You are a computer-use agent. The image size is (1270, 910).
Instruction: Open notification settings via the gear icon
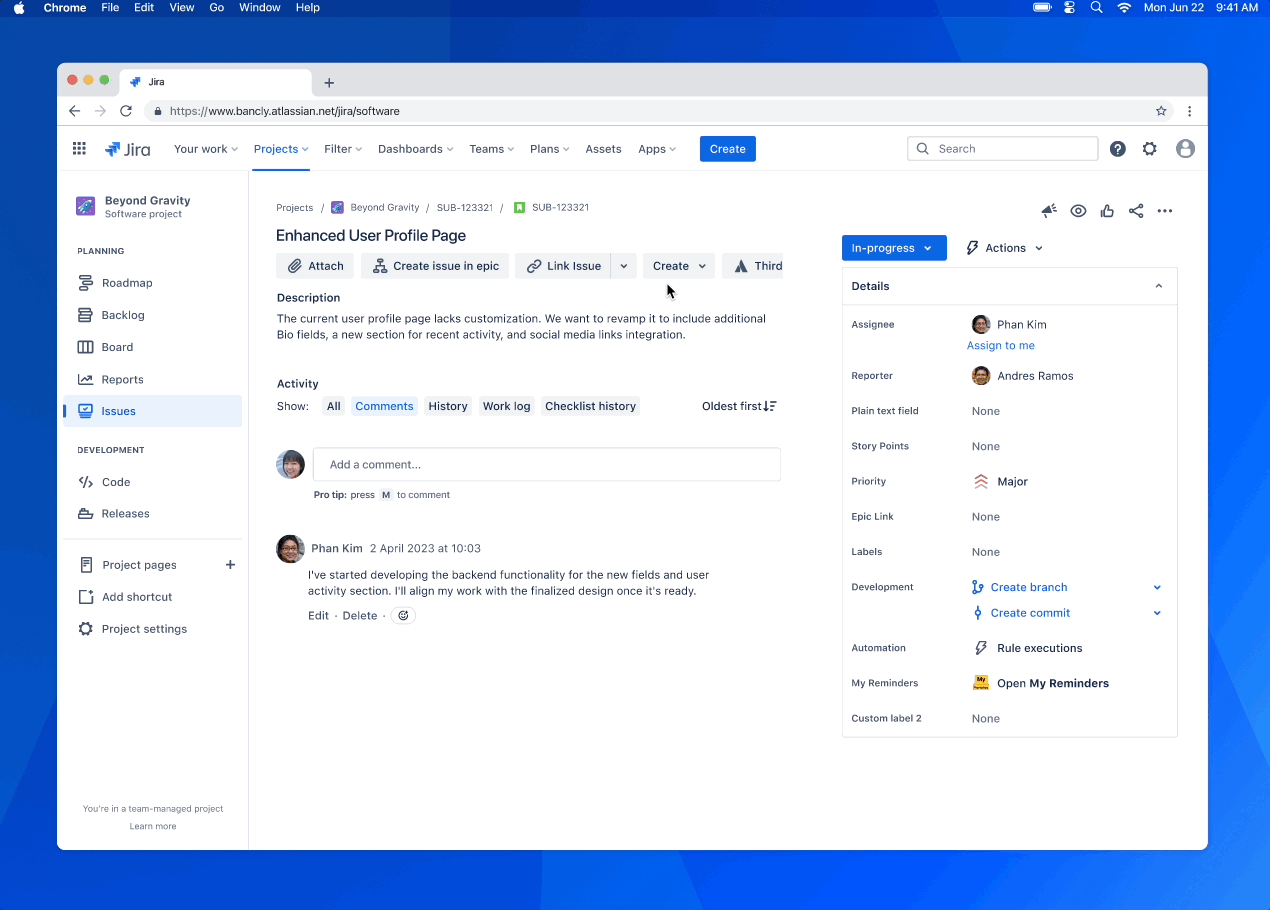coord(1149,148)
